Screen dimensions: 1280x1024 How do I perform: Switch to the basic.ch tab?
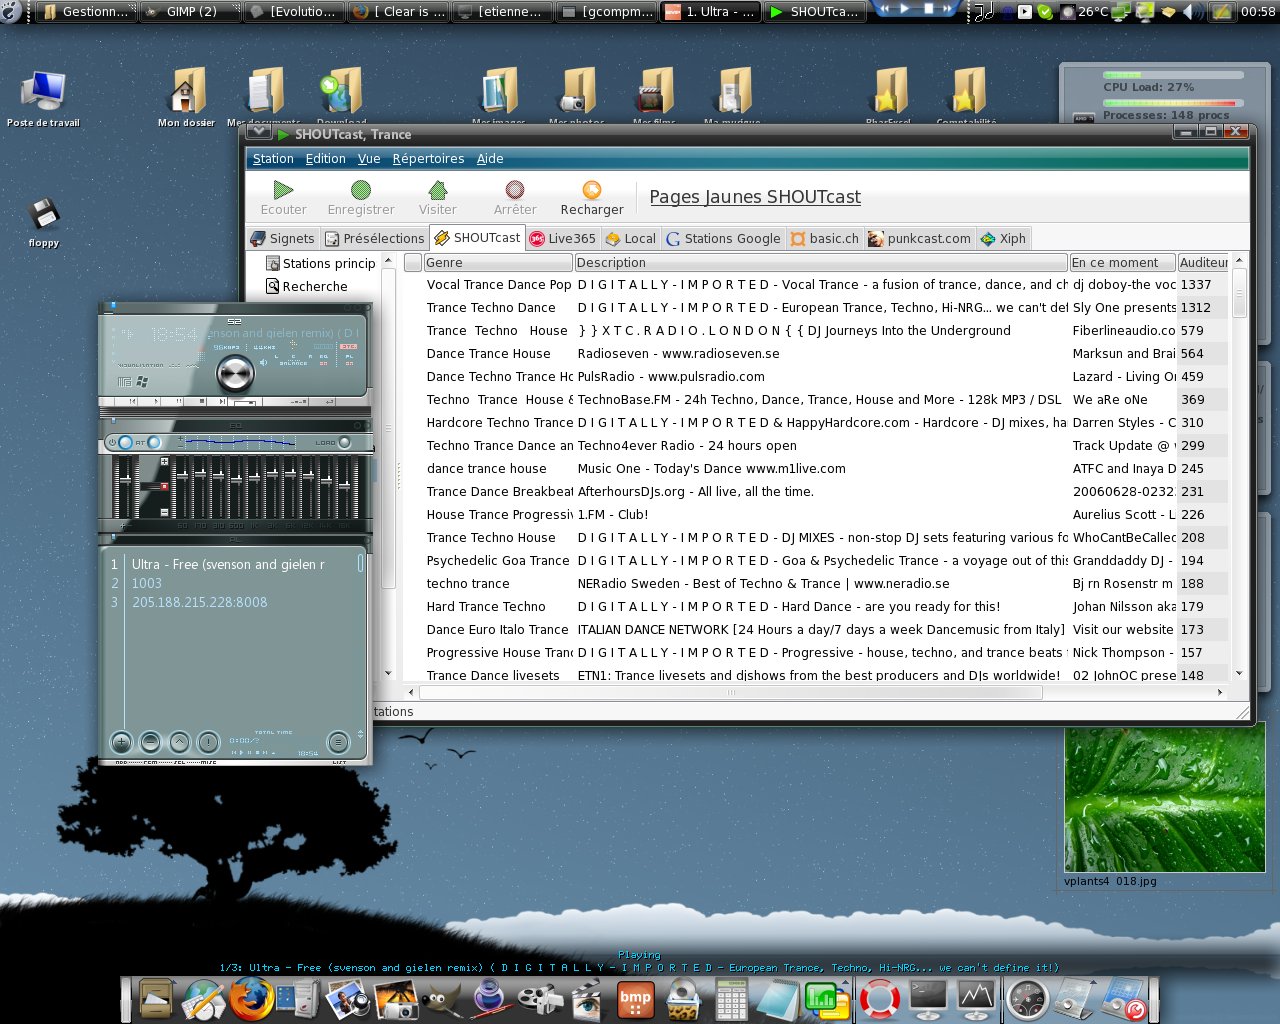coord(825,238)
